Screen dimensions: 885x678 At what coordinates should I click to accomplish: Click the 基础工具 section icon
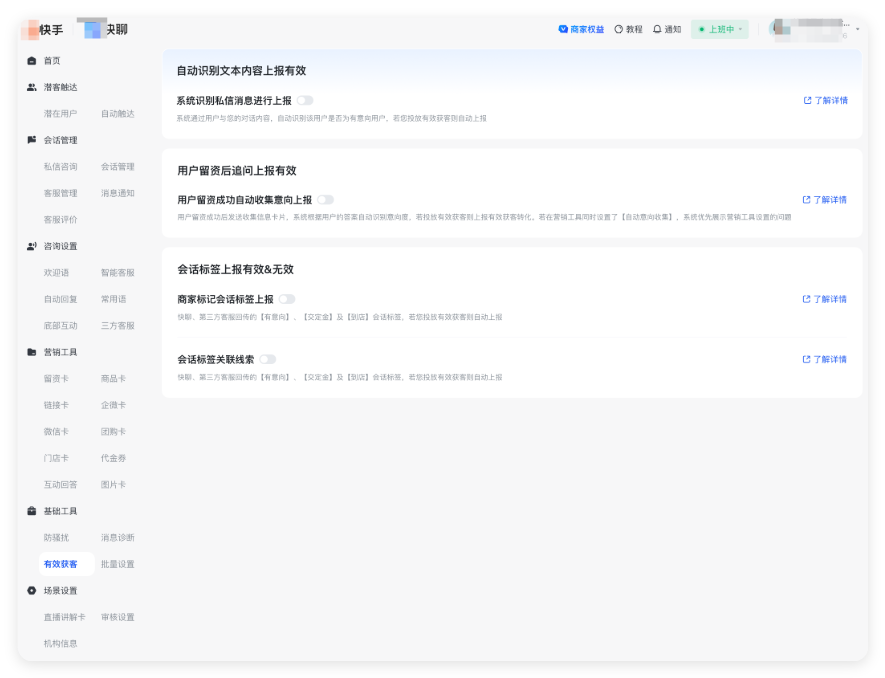(29, 510)
